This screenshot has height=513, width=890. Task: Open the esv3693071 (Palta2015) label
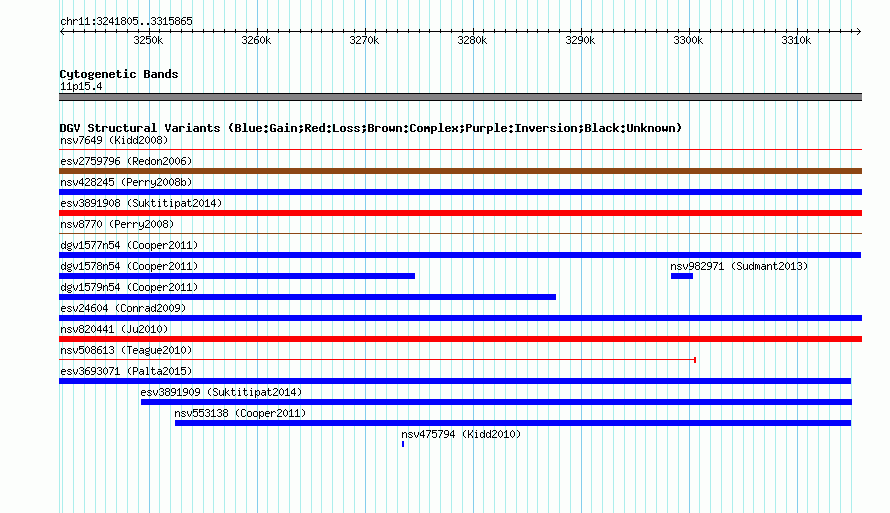tap(126, 371)
